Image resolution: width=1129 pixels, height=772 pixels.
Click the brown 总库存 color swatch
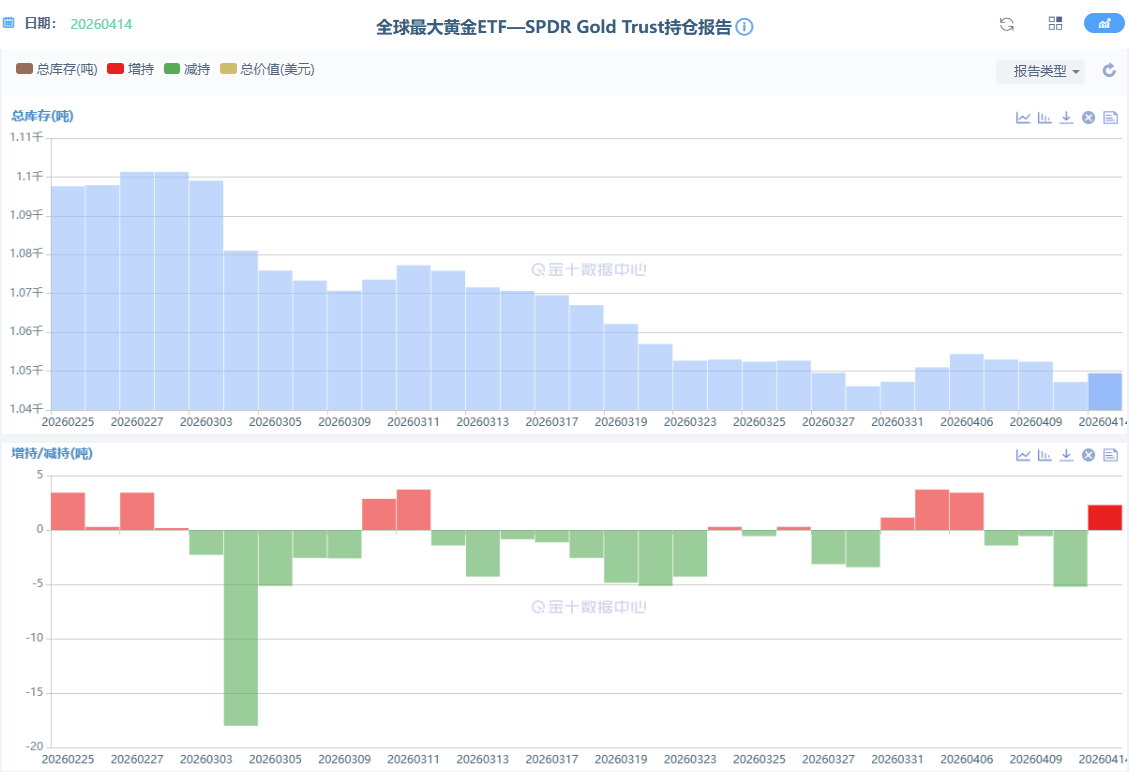pos(24,68)
